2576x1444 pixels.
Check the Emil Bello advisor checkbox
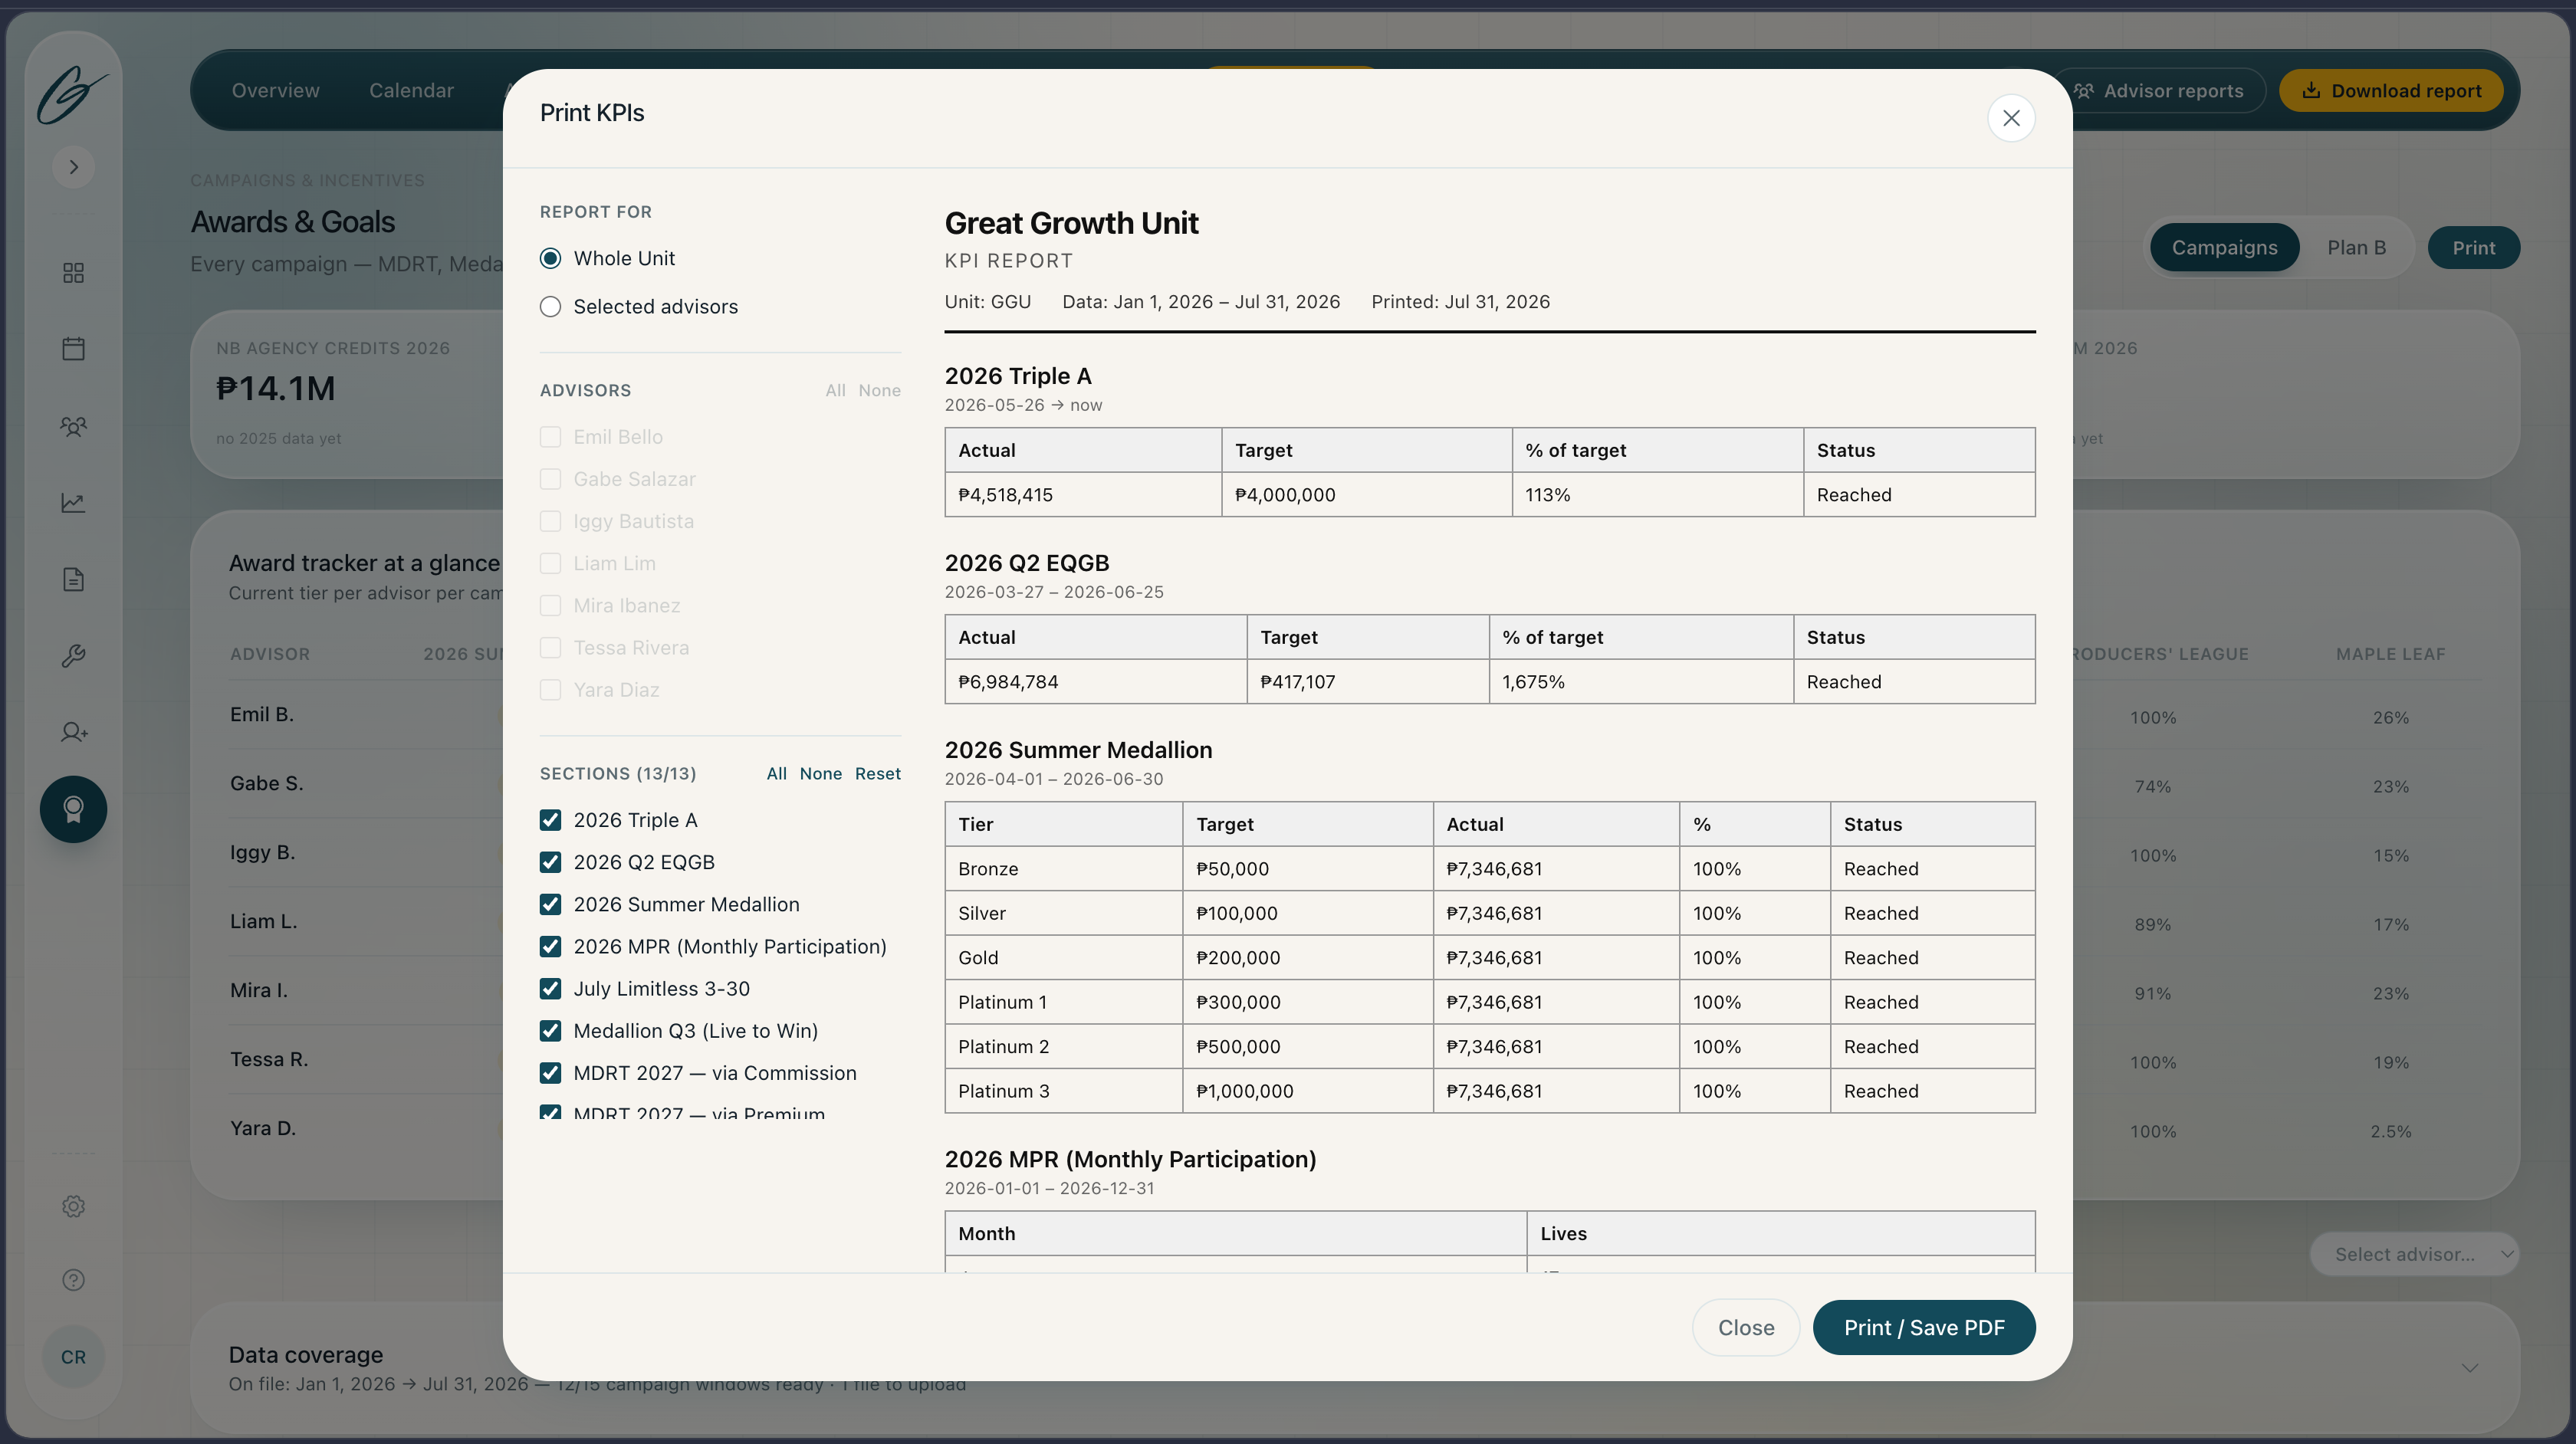[x=550, y=437]
